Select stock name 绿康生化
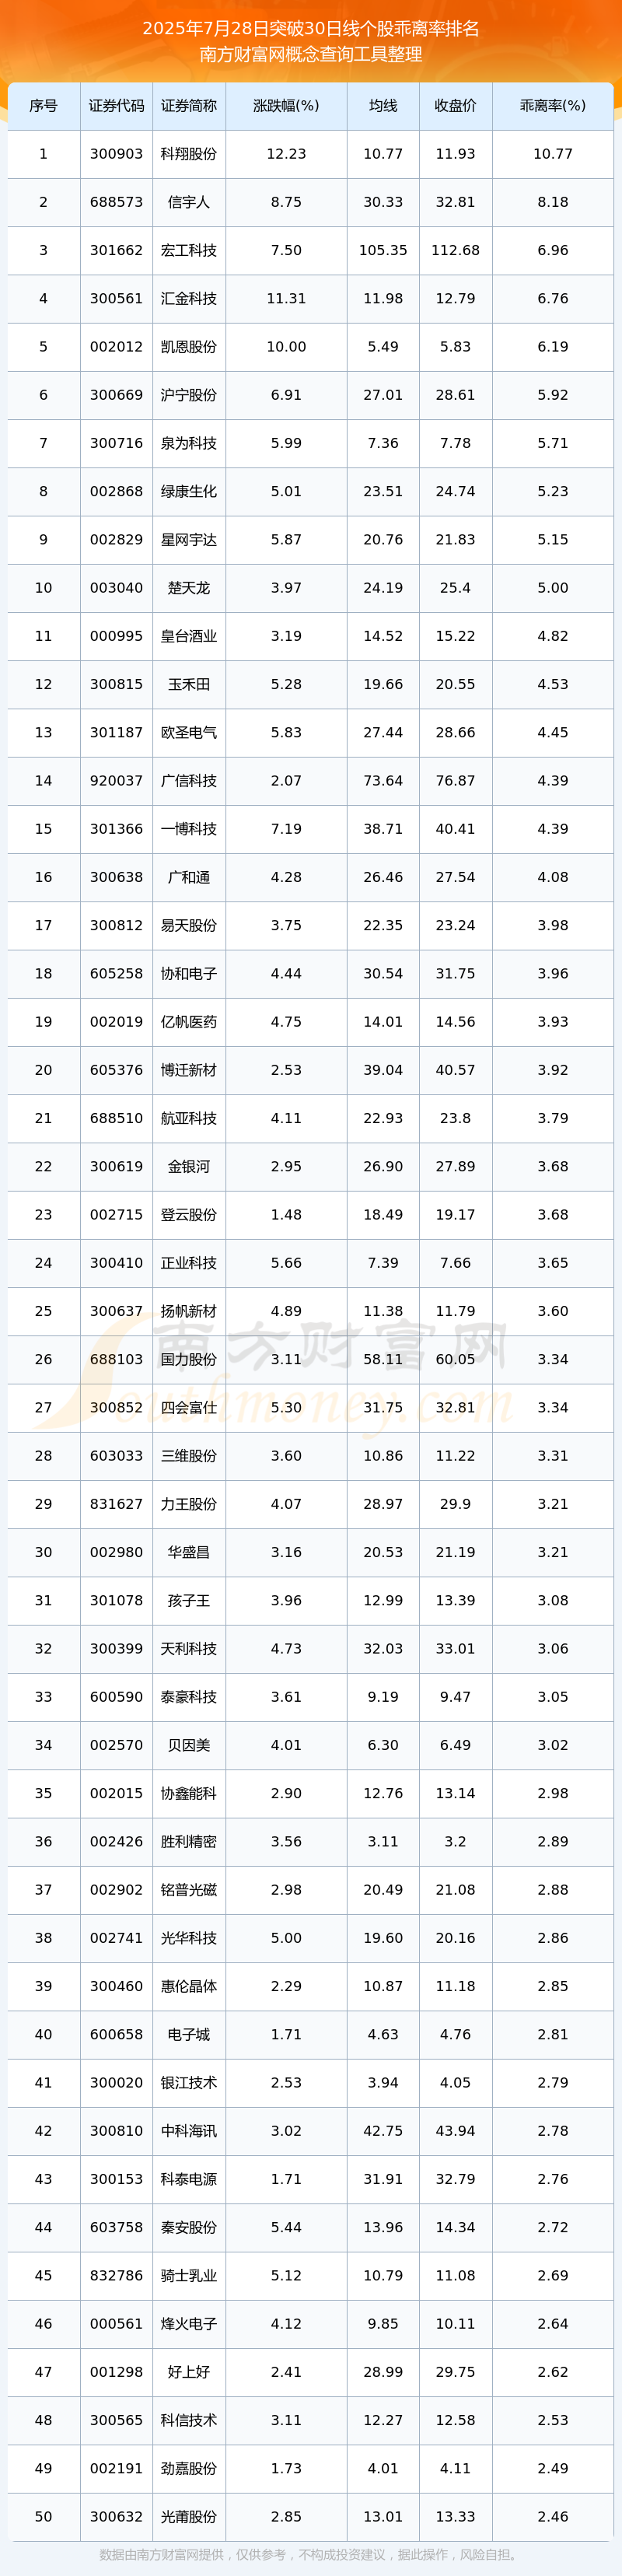The width and height of the screenshot is (622, 2576). pos(189,492)
